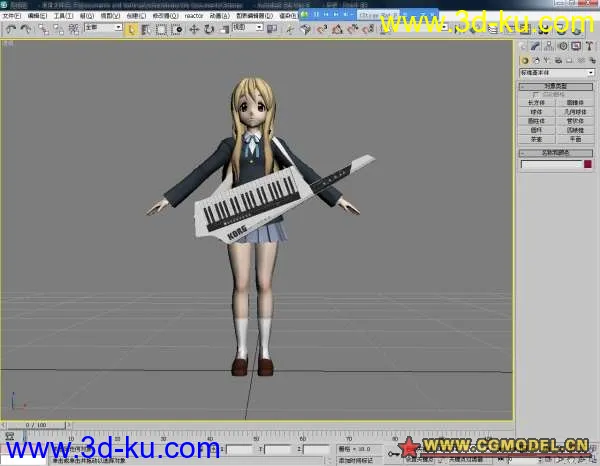The height and width of the screenshot is (466, 600).
Task: Open the 文件(F) menu
Action: [11, 16]
